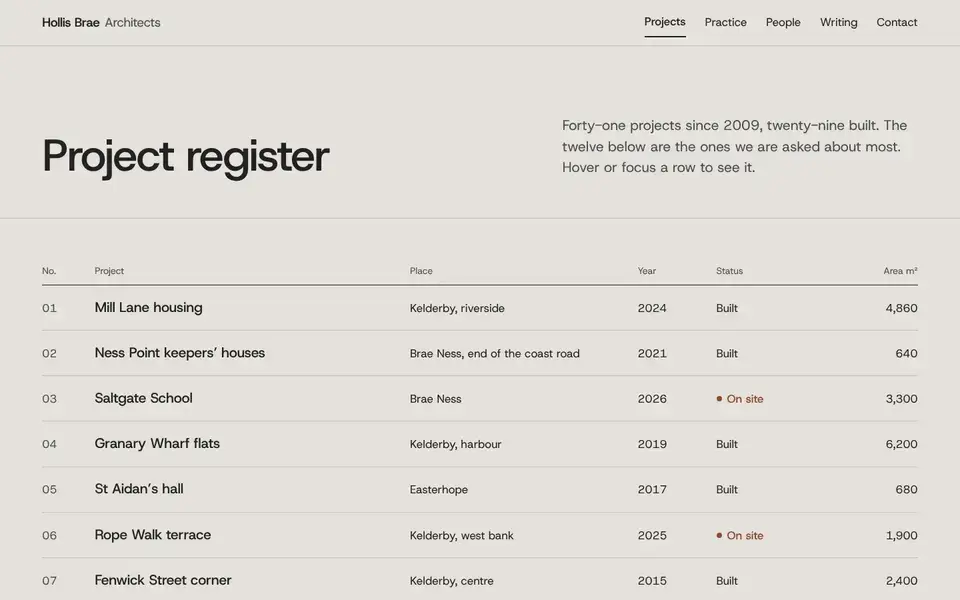
Task: Click Brae Ness, end of the coast road
Action: (x=495, y=353)
